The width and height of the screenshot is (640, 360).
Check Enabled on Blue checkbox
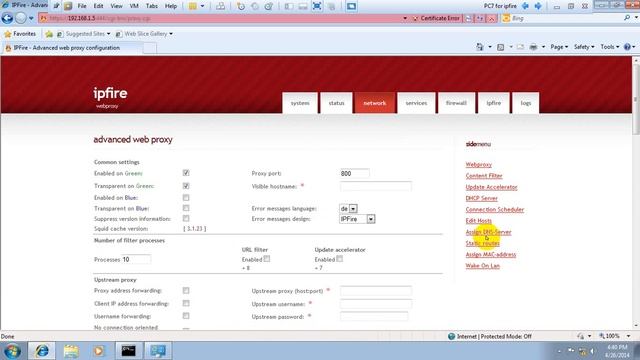[186, 198]
